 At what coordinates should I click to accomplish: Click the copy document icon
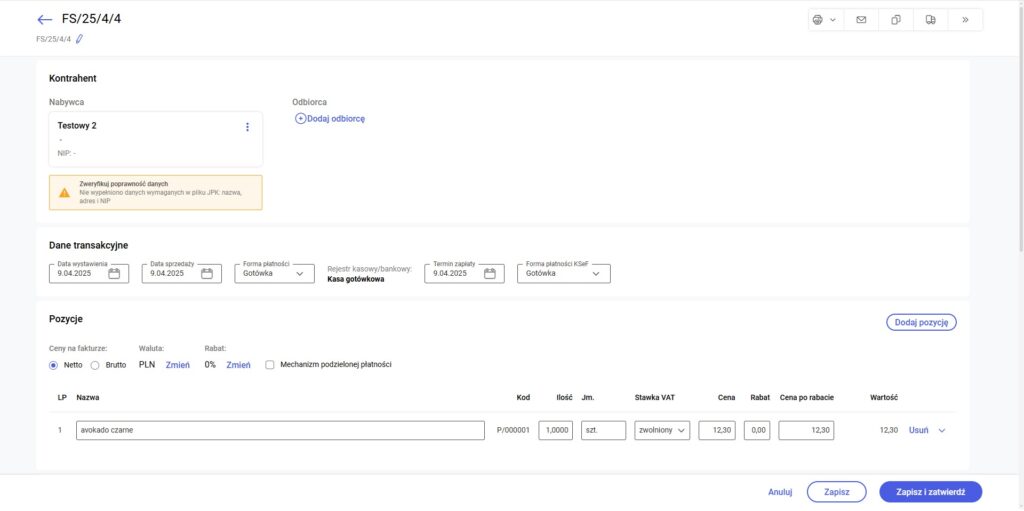(896, 20)
